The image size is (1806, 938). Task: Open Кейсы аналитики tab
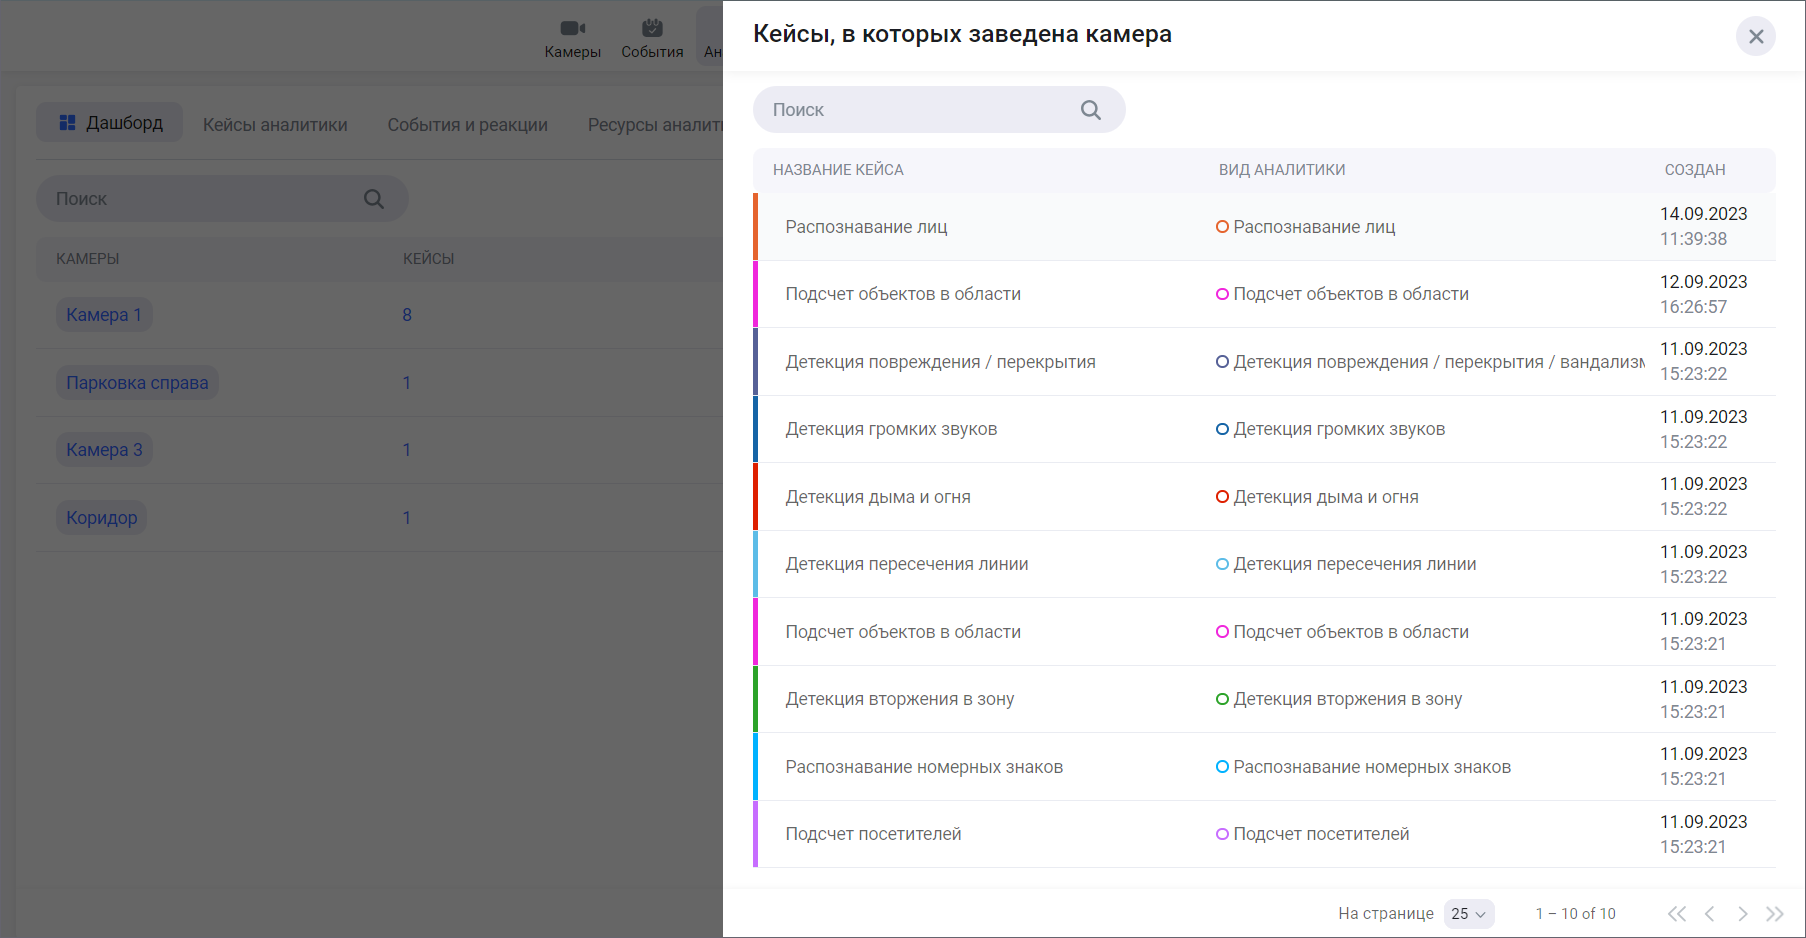275,125
